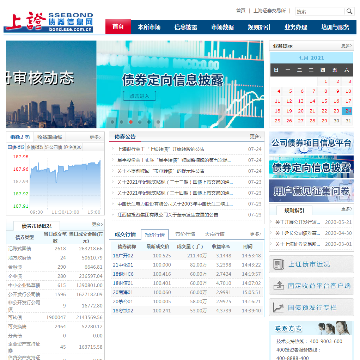Open the 债券定向信息披露 hero banner slide

[180, 84]
